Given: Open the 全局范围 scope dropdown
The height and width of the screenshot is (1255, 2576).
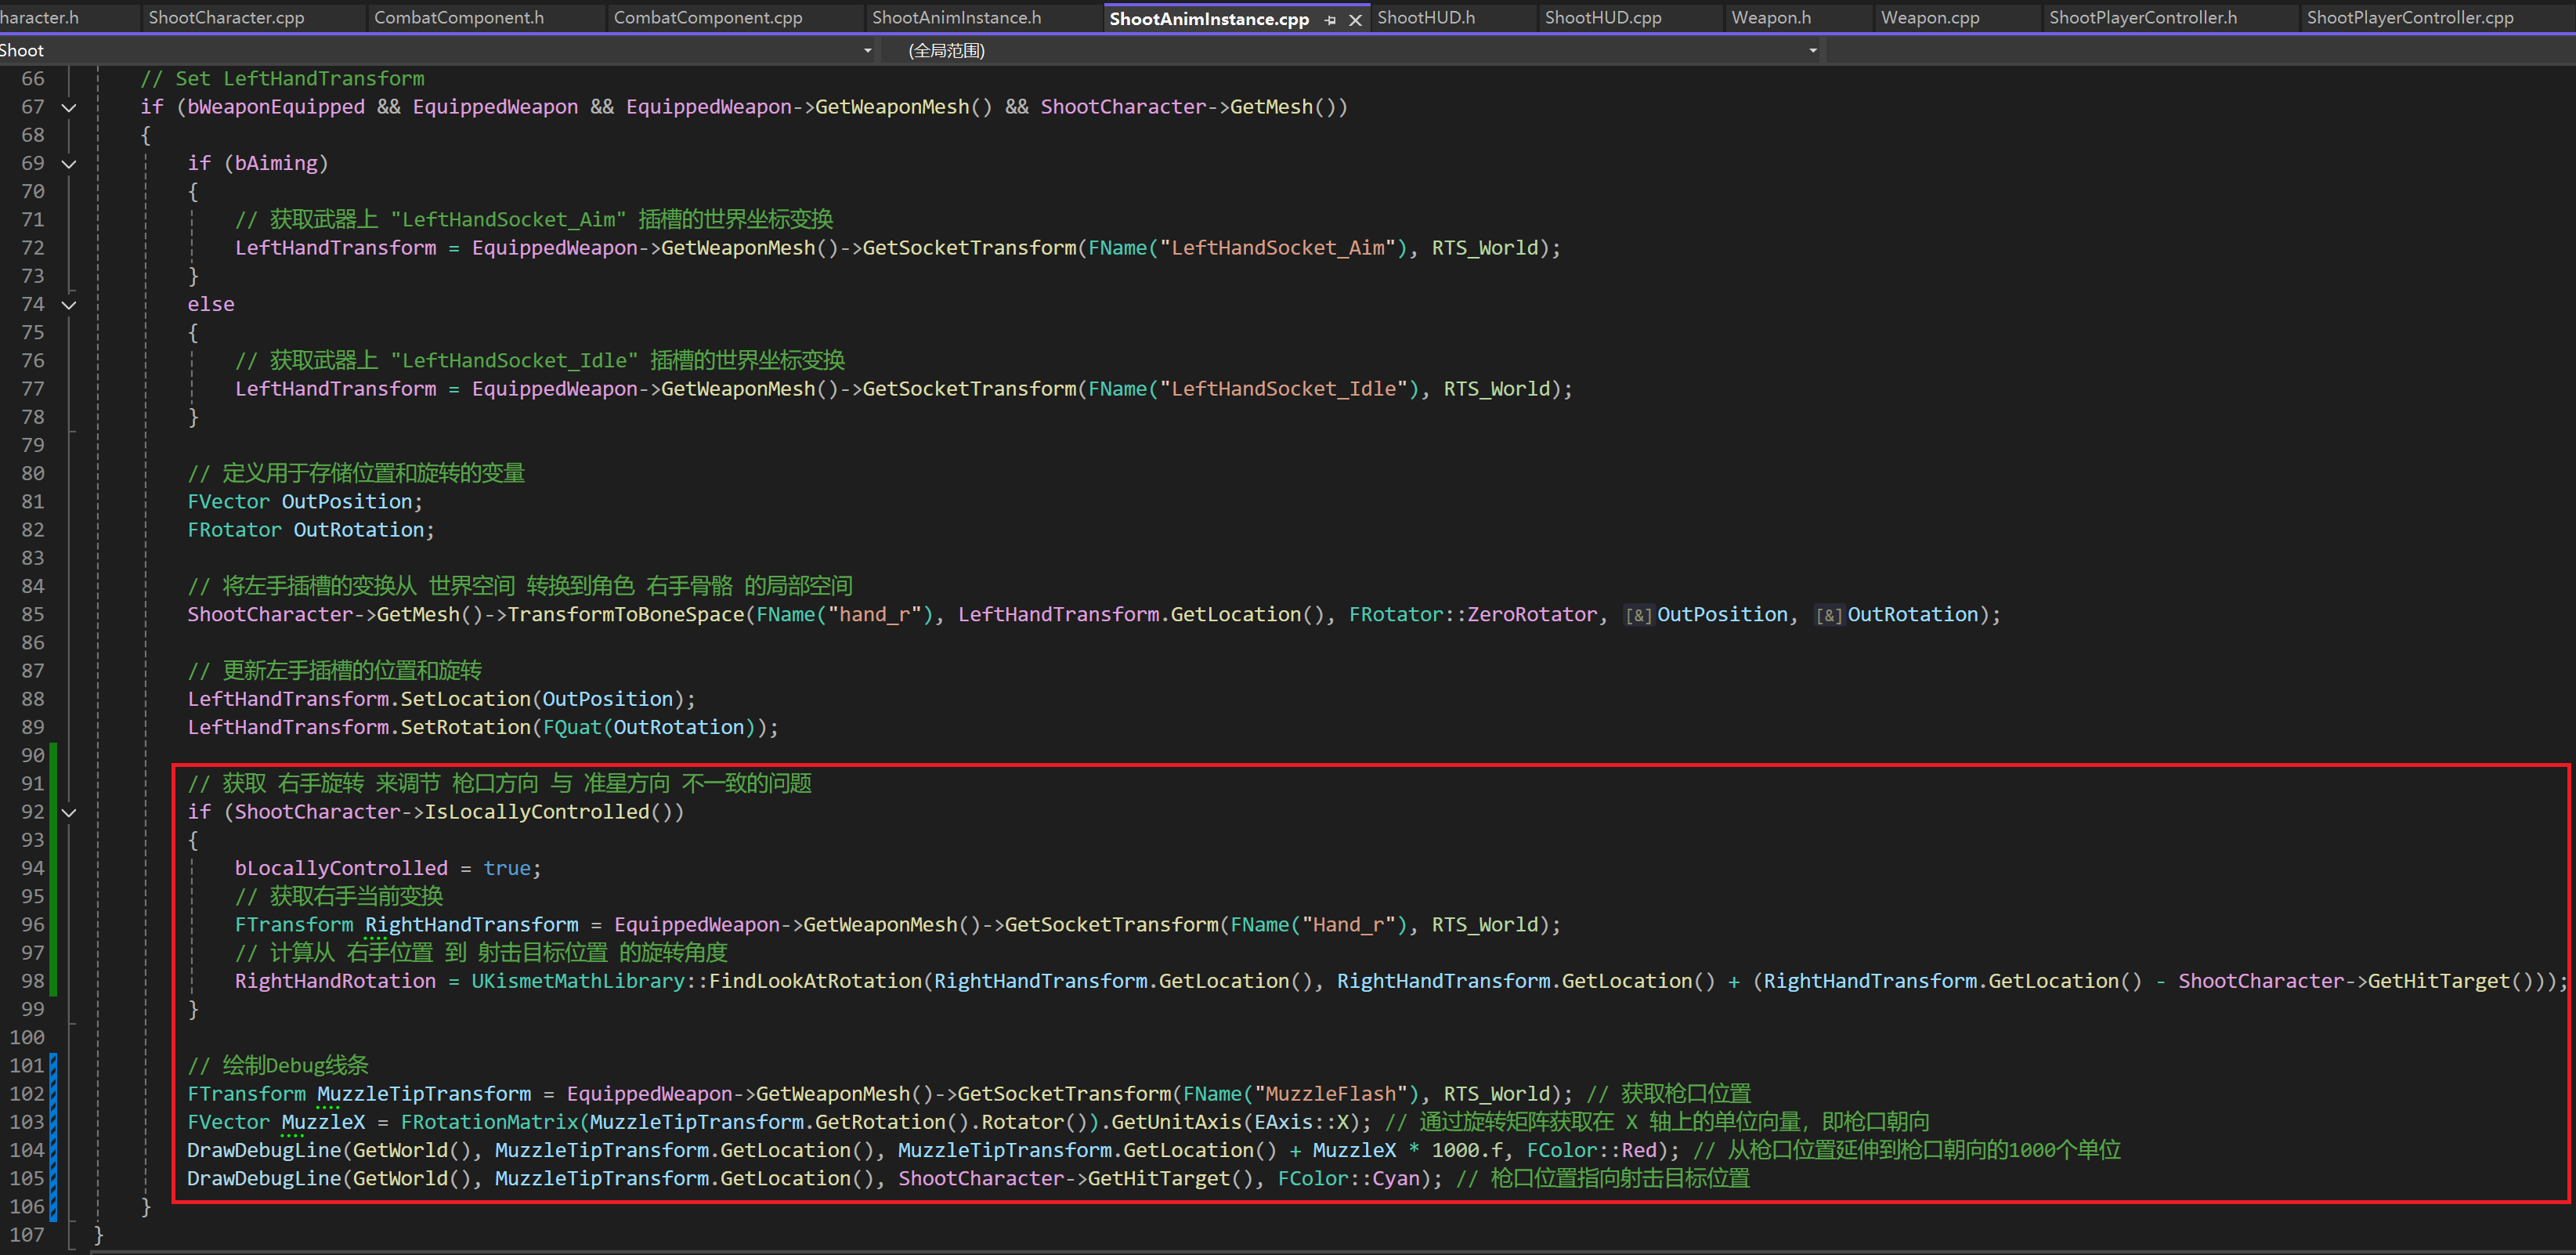Looking at the screenshot, I should click(1812, 50).
